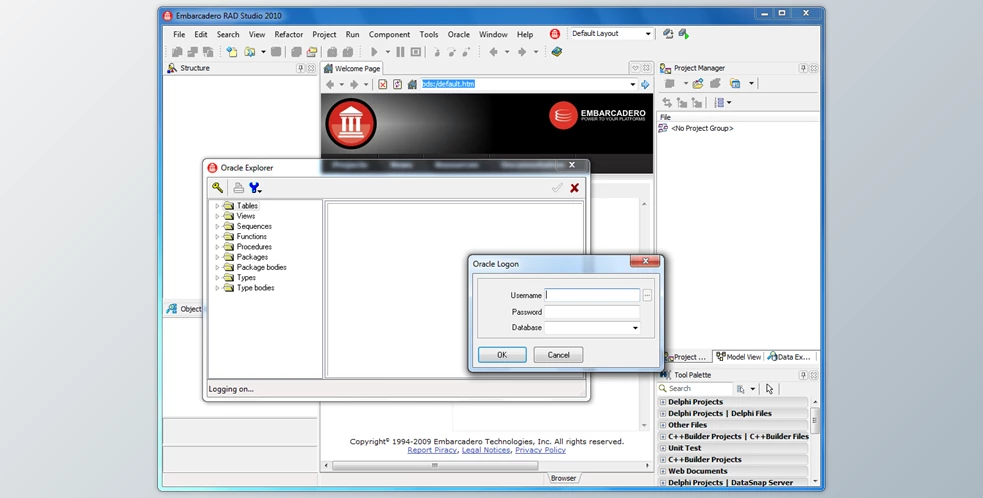Select the <No Project Group> item
Screen dimensions: 983x498
(702, 129)
